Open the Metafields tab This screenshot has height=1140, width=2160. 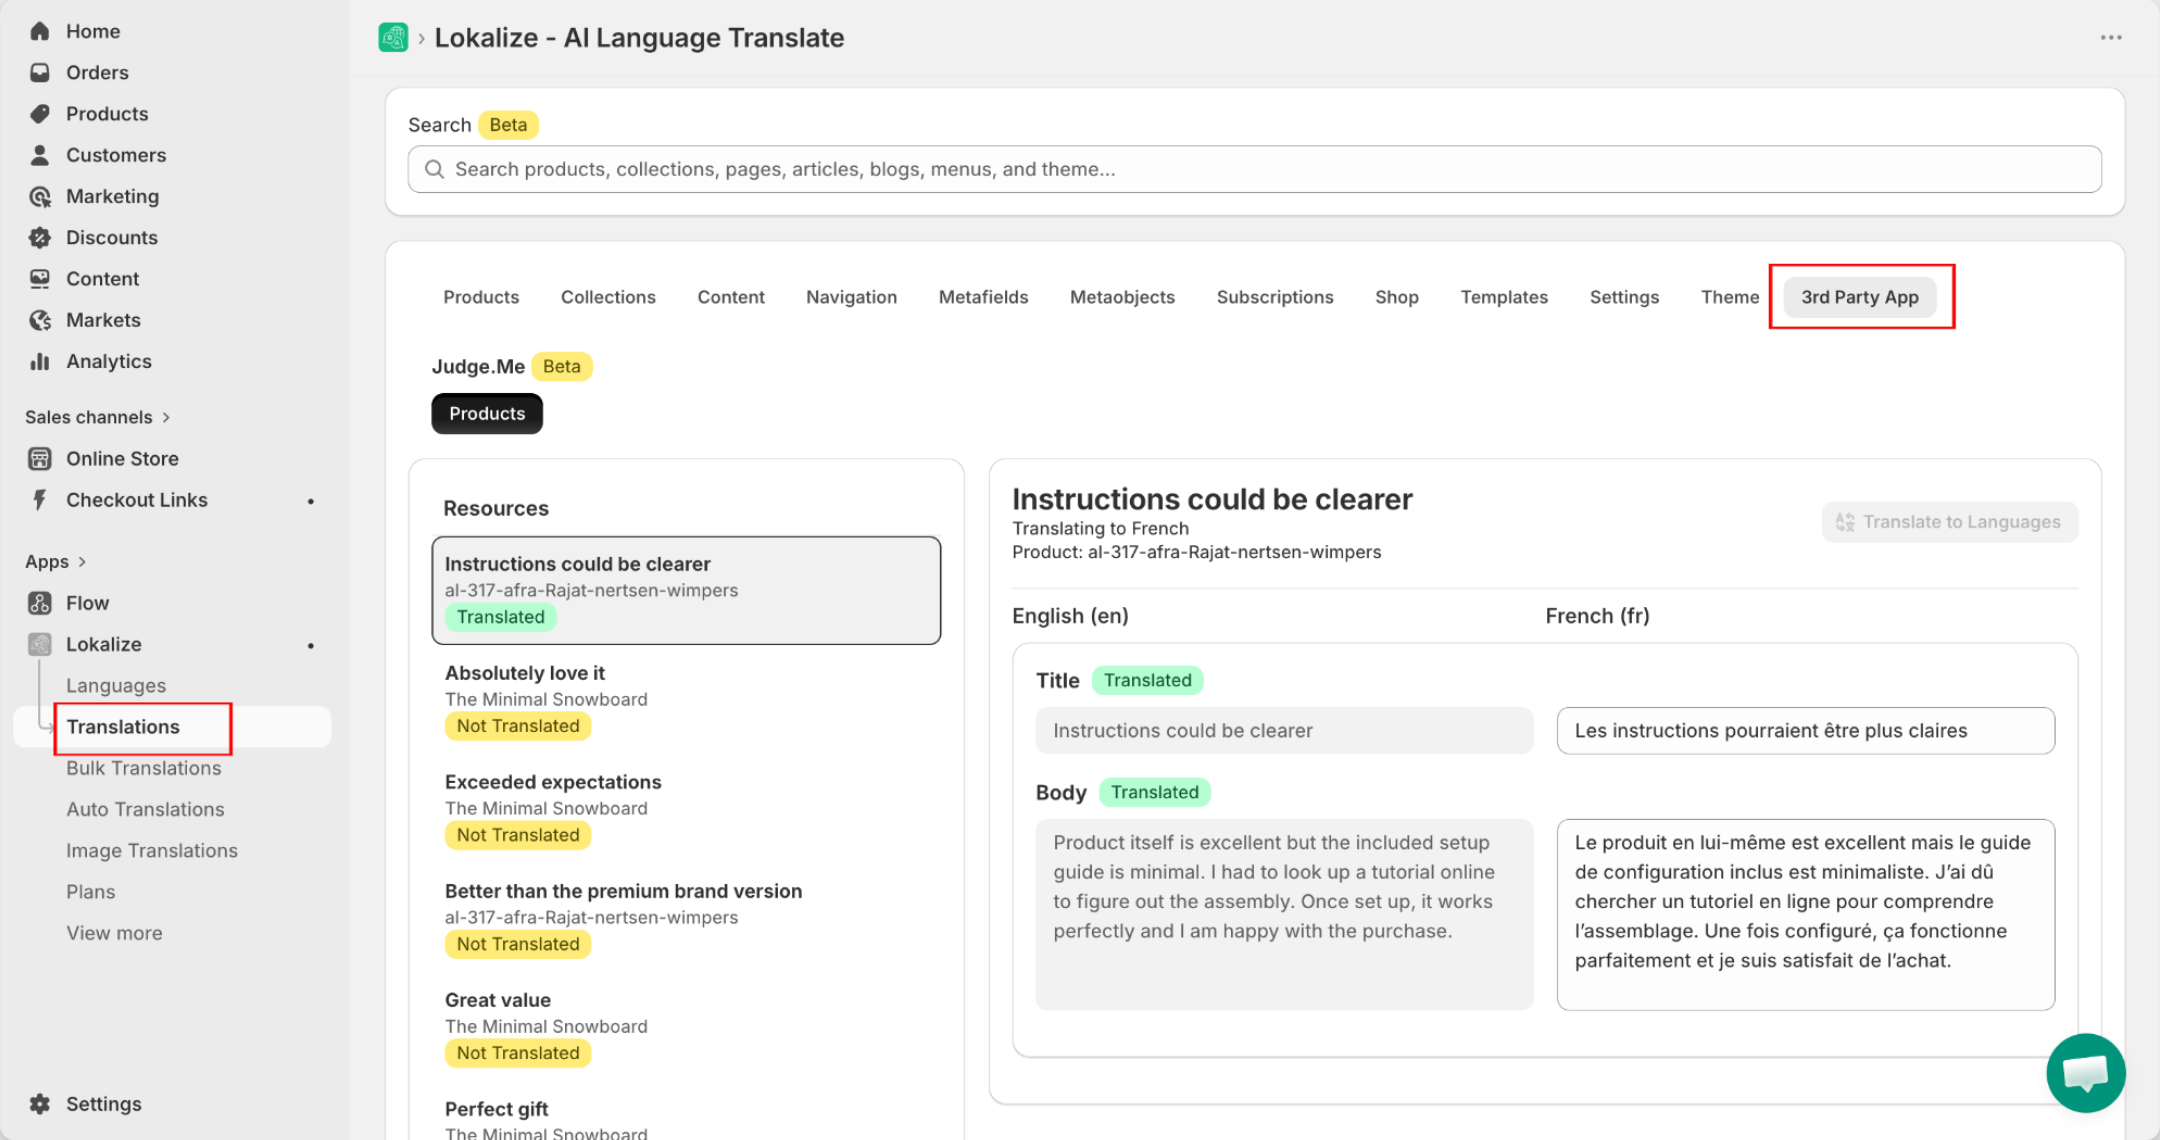[983, 297]
